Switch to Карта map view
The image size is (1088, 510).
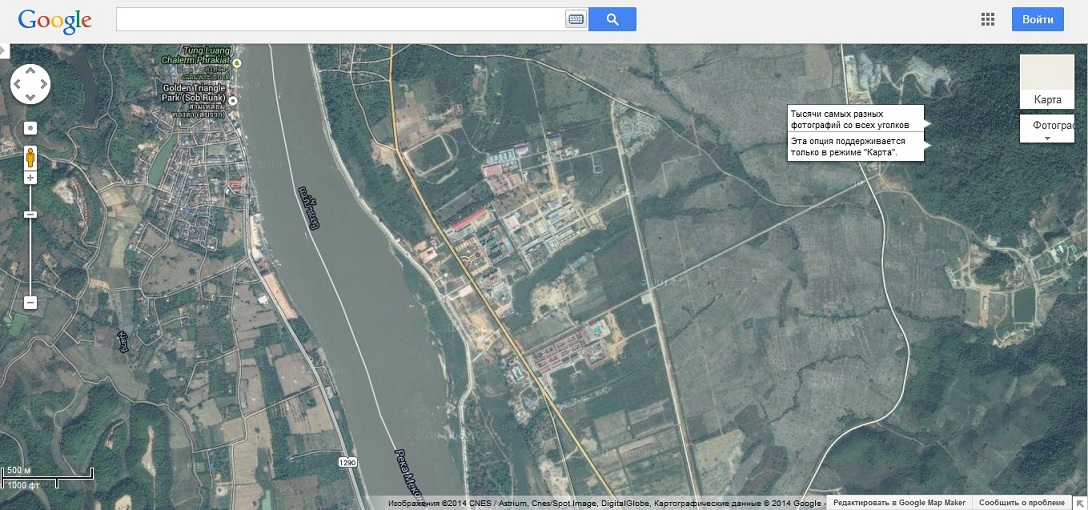click(1047, 82)
